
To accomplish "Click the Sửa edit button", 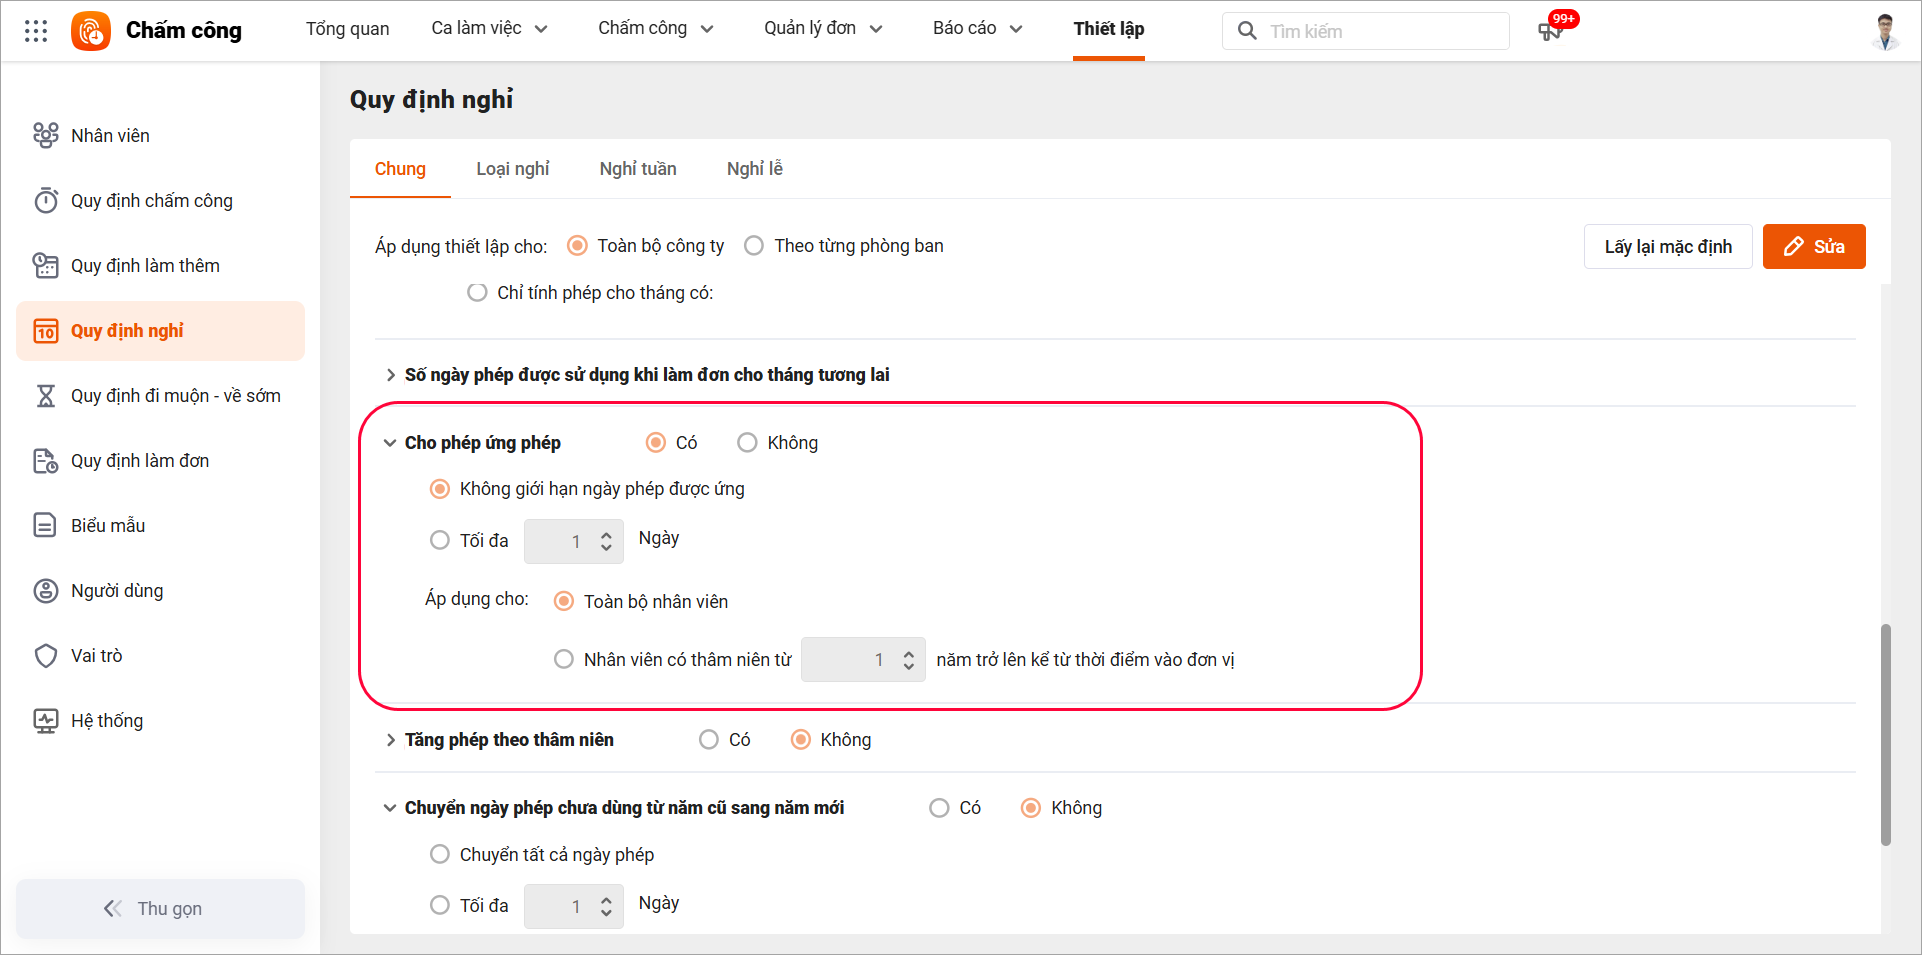I will point(1813,247).
